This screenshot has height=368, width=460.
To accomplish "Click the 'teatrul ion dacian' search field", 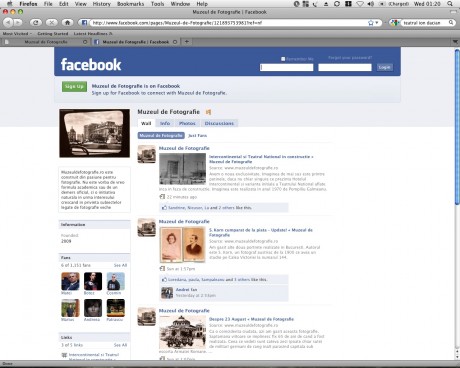I will point(423,23).
